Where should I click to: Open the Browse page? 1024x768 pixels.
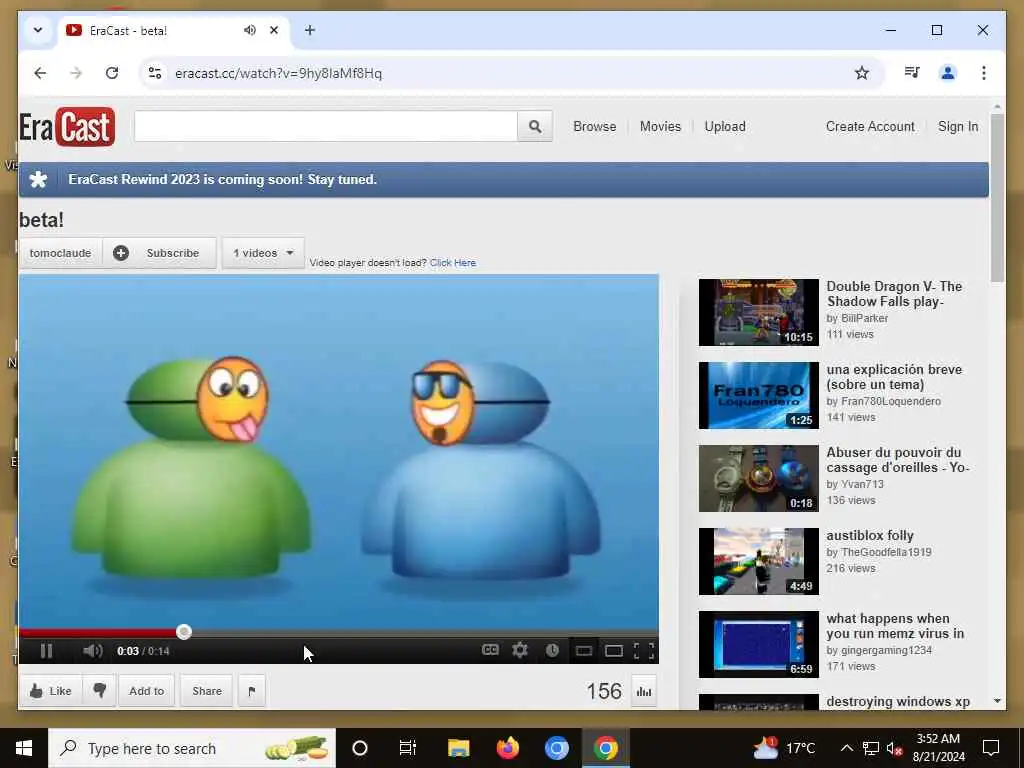tap(594, 127)
